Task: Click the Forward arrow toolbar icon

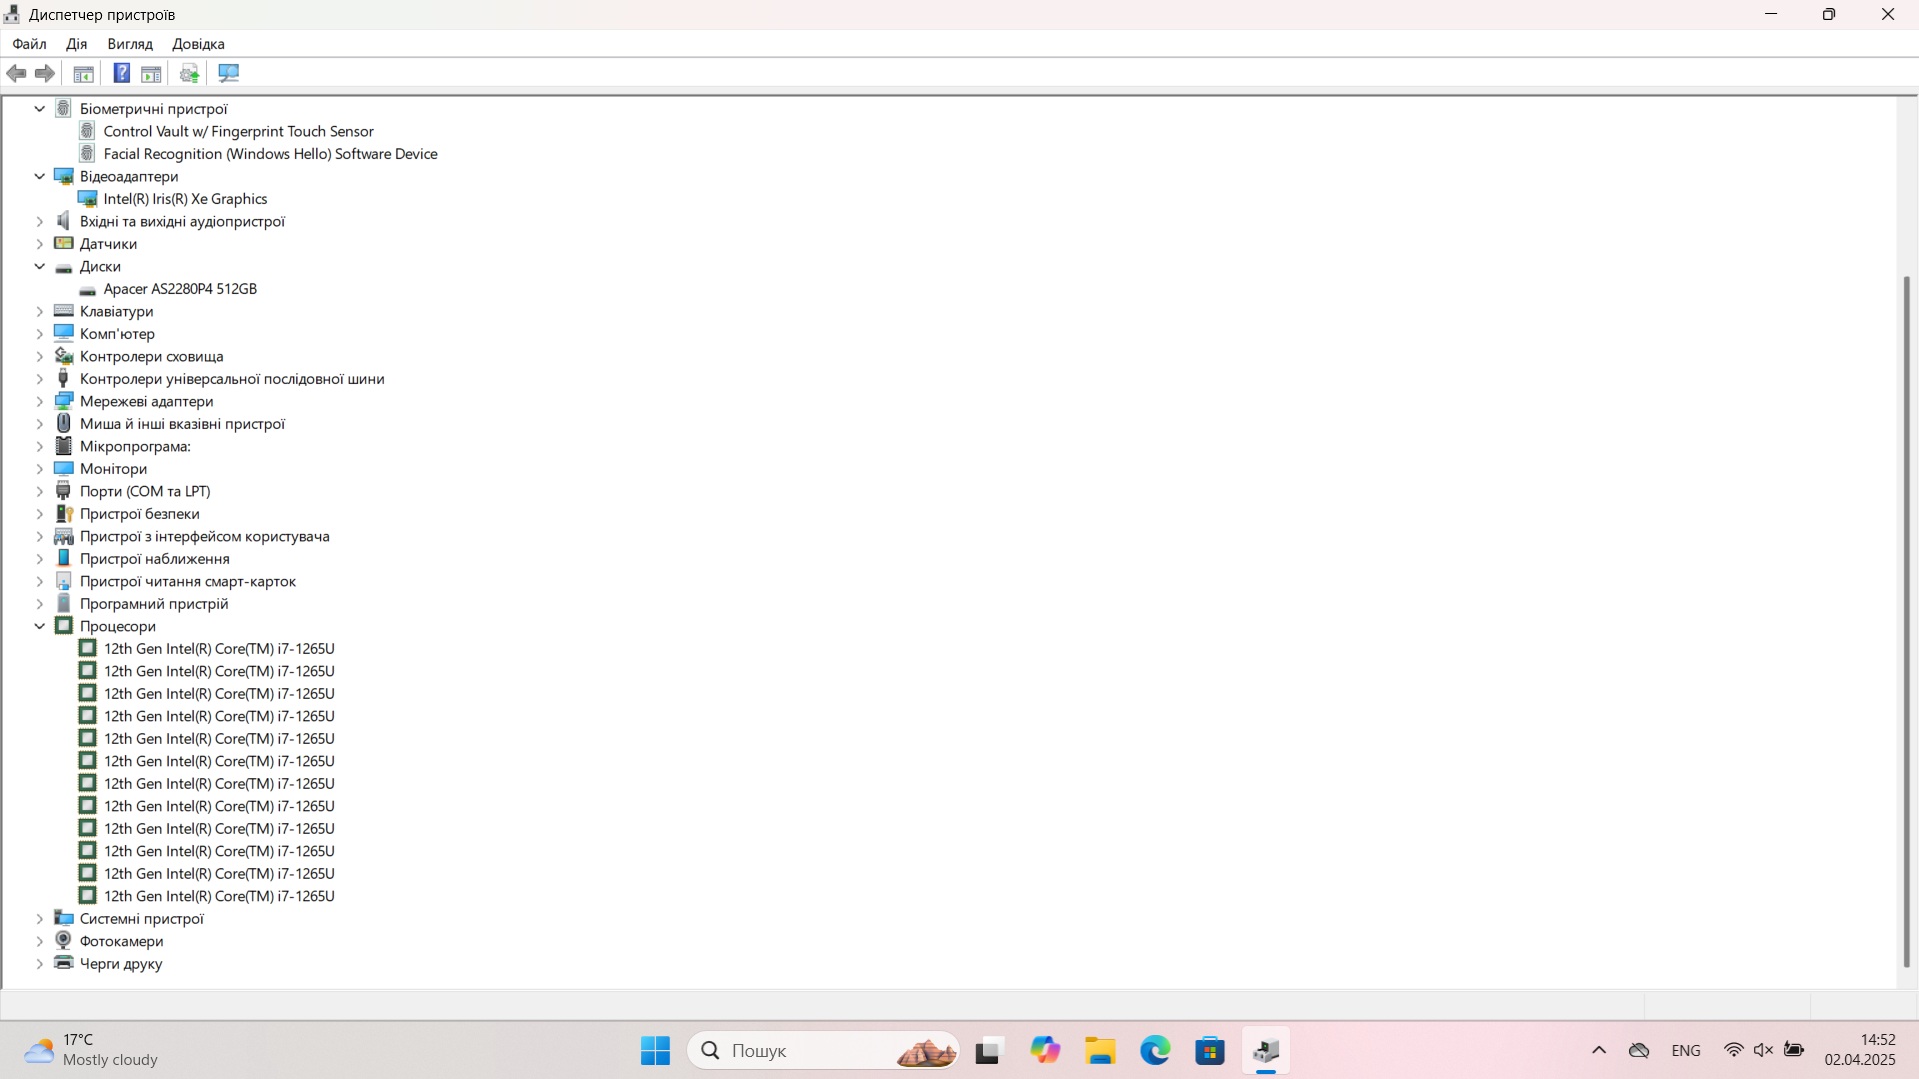Action: 45,73
